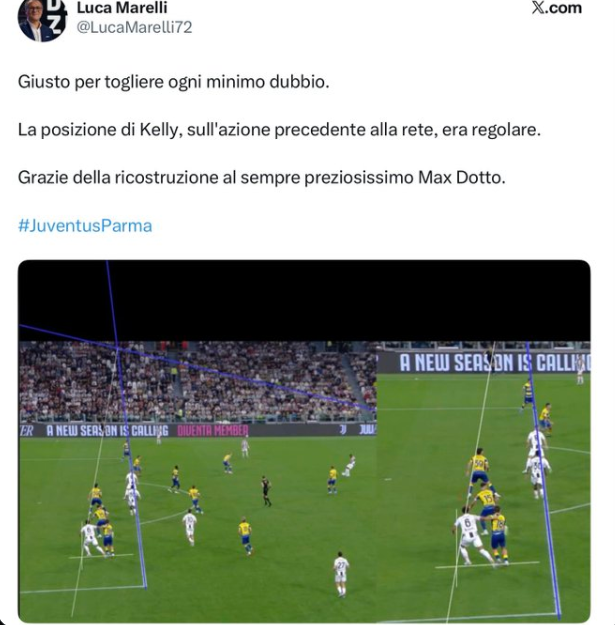Viewport: 615px width, 625px height.
Task: Click the X.com logo
Action: pyautogui.click(x=556, y=8)
